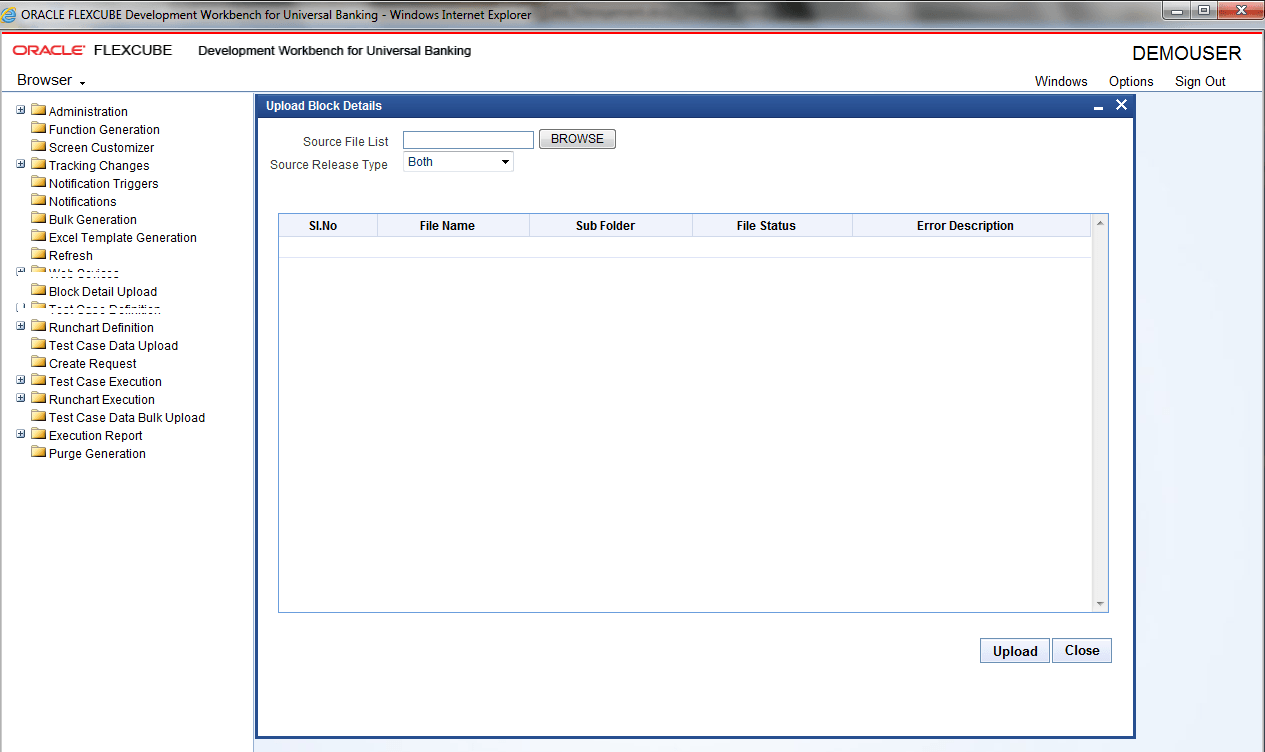Click the Source File List input field
This screenshot has height=752, width=1265.
(468, 141)
